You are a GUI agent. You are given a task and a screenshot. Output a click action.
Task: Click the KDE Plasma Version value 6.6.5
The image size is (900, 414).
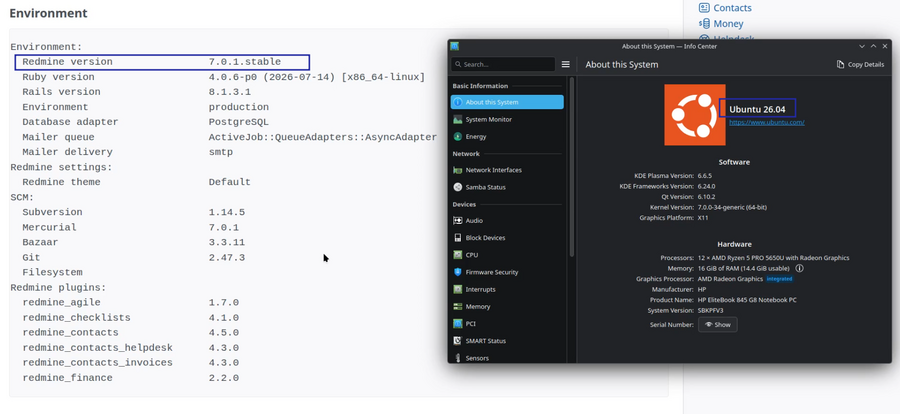pos(704,176)
